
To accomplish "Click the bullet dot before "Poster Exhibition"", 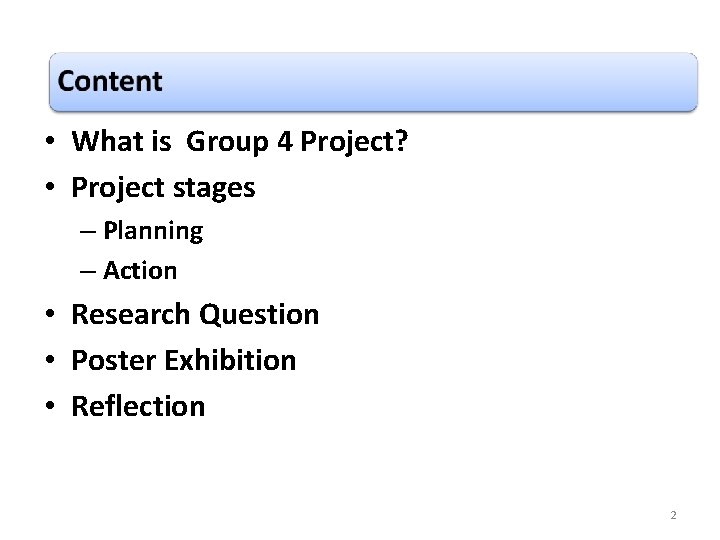I will [x=49, y=361].
